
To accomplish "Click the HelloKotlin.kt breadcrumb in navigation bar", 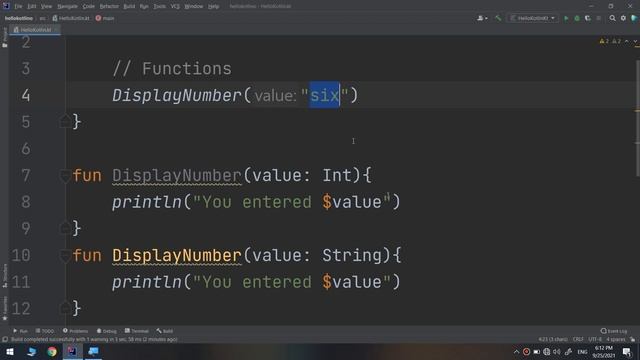I will click(x=71, y=18).
